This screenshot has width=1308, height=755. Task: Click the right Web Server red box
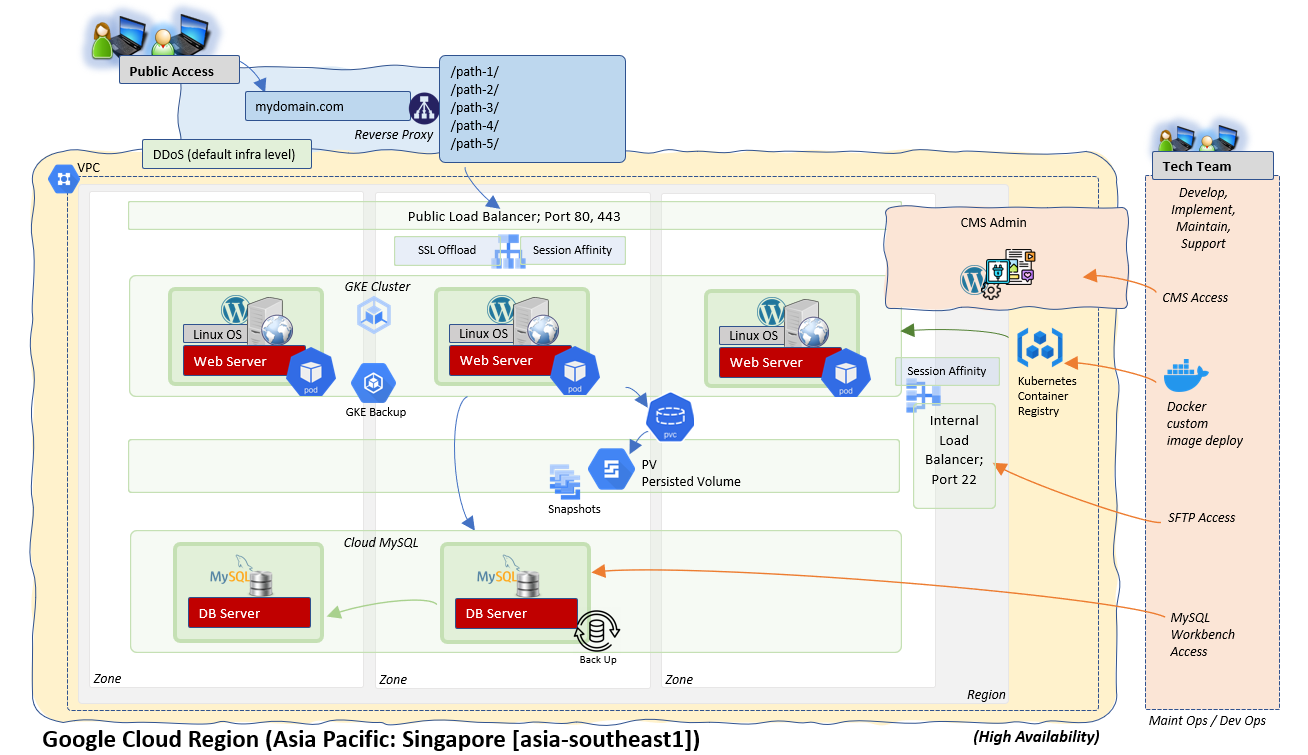780,362
